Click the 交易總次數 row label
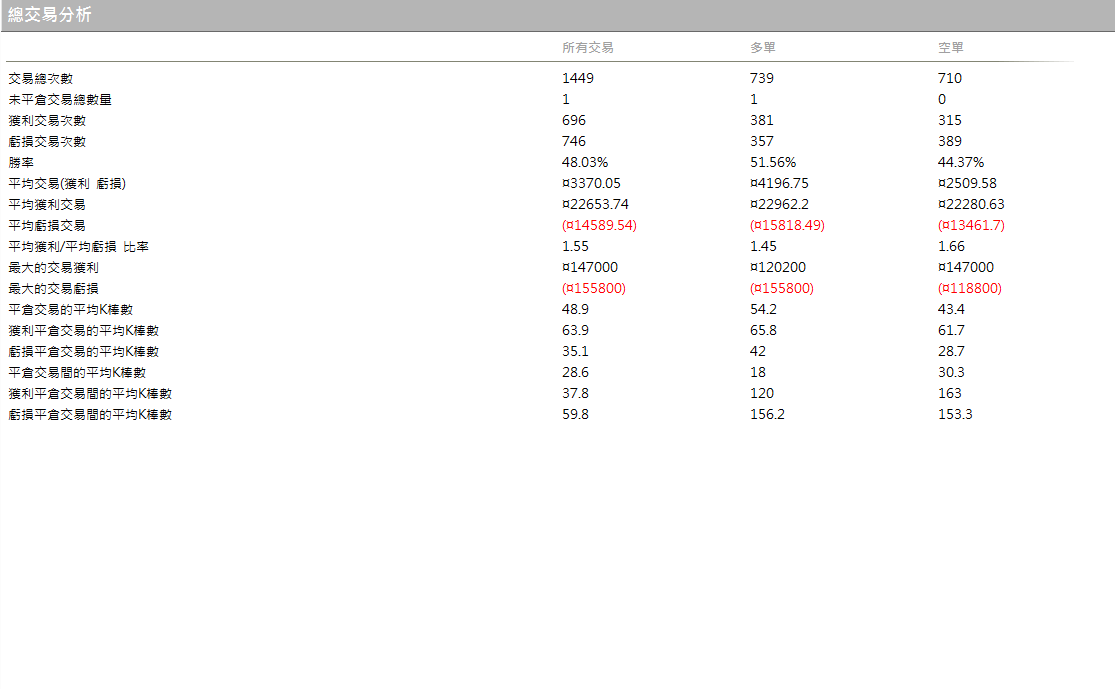 point(41,78)
